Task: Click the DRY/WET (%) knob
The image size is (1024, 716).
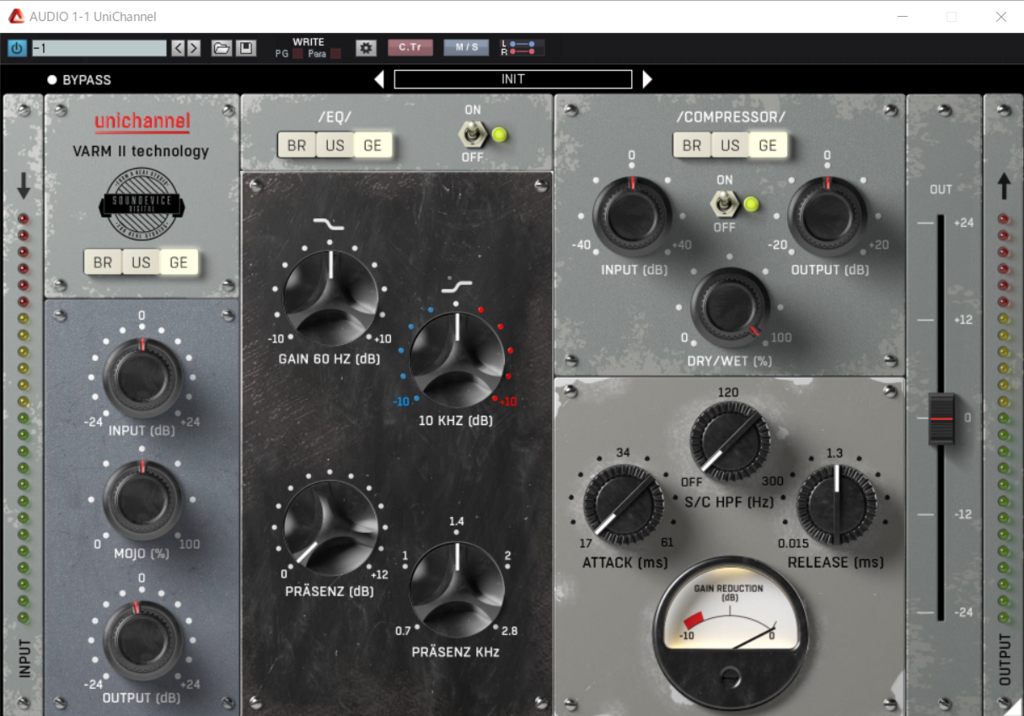Action: [x=730, y=307]
